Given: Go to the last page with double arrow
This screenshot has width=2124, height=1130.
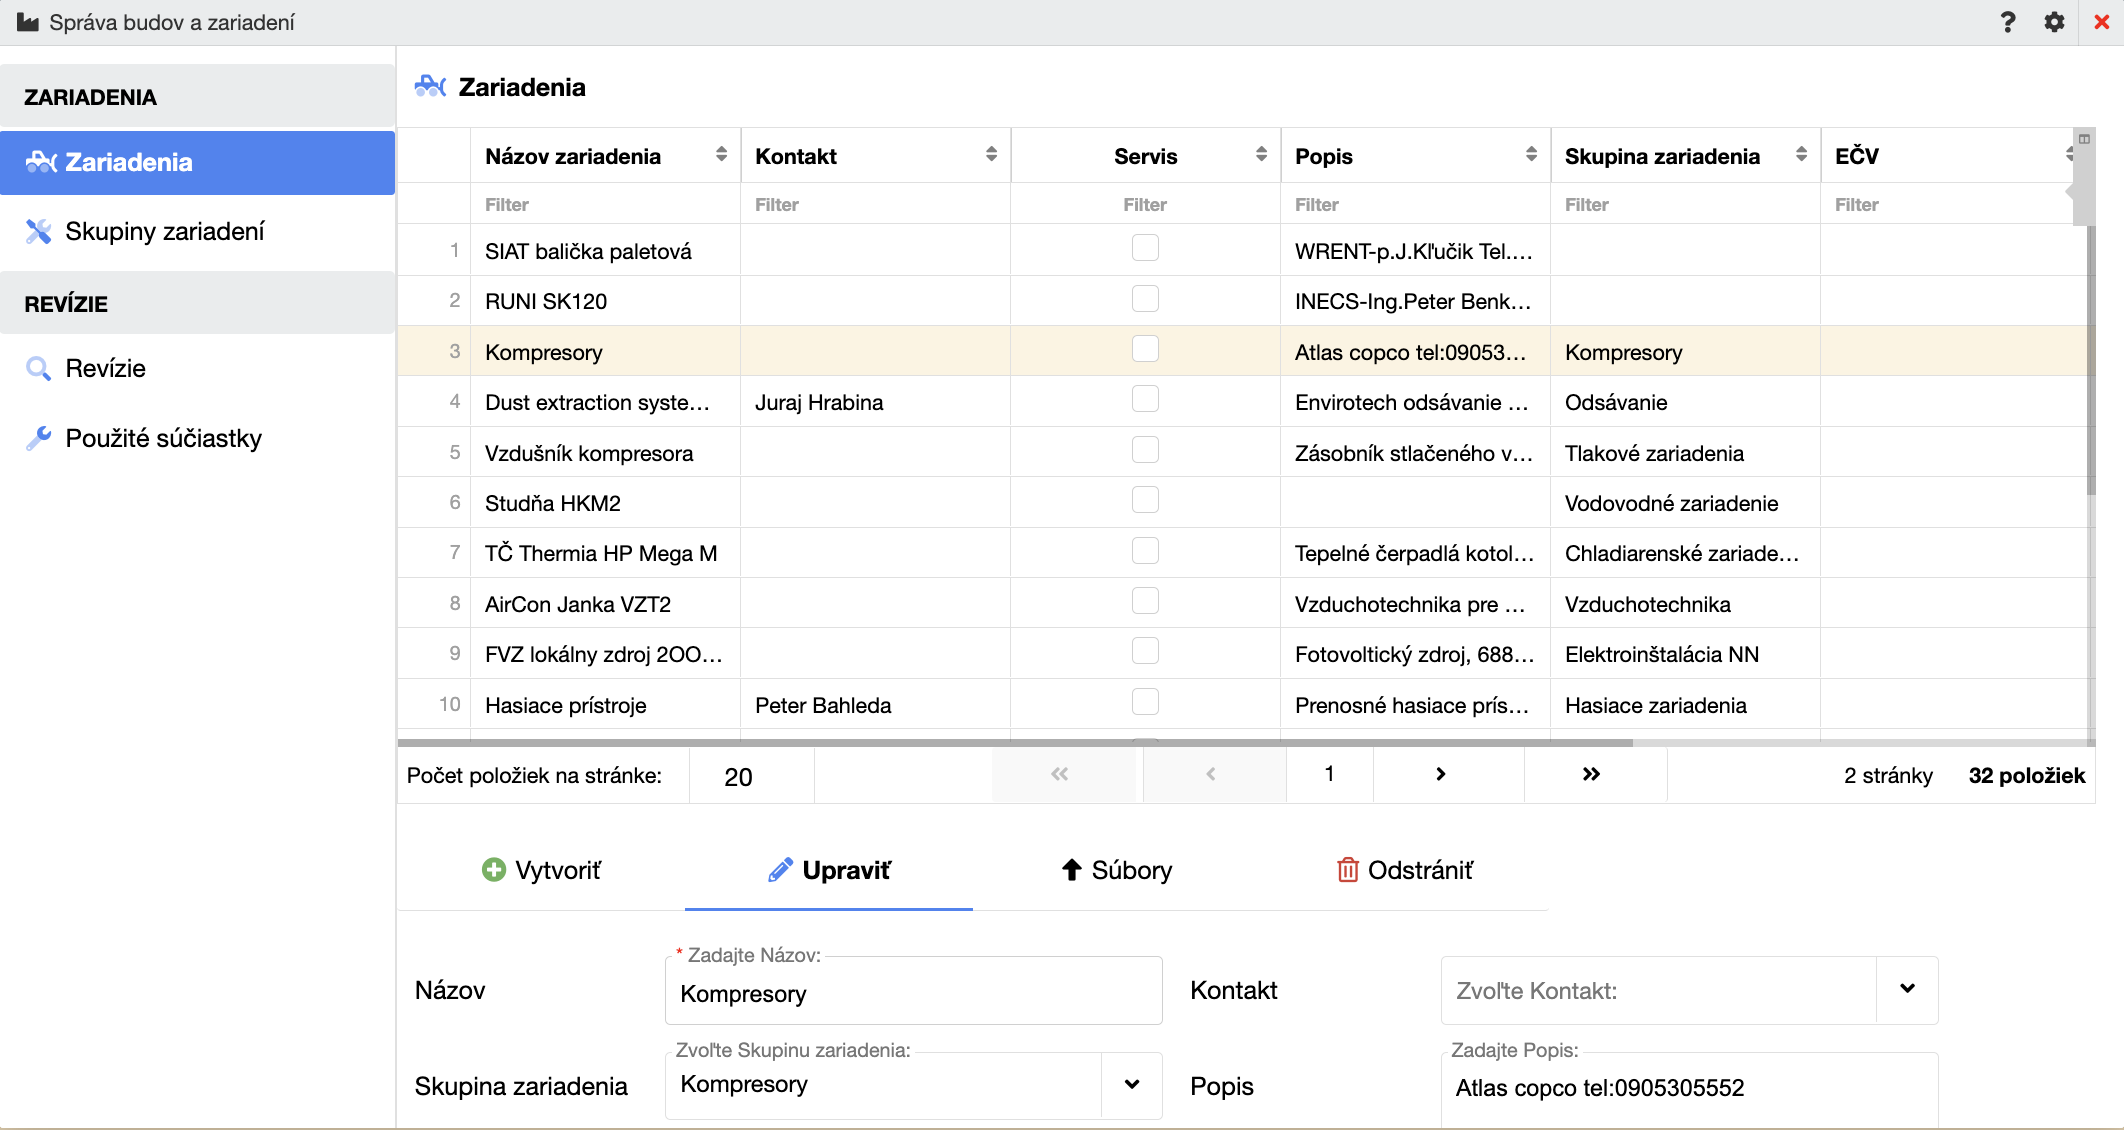Looking at the screenshot, I should tap(1591, 774).
